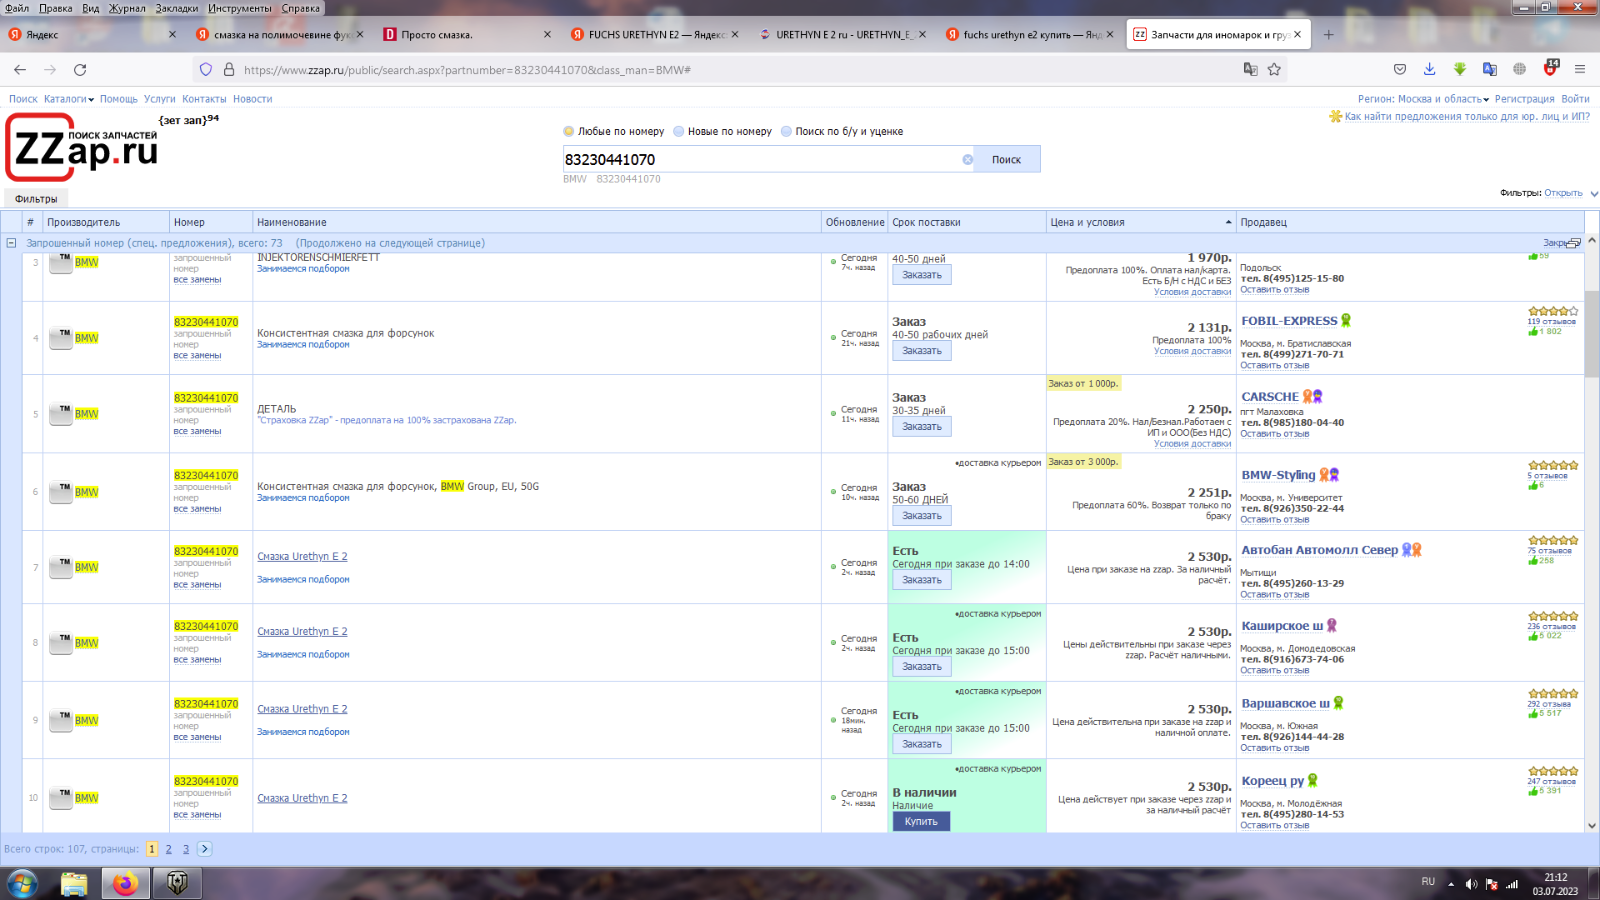1600x900 pixels.
Task: Open the file explorer in the taskbar
Action: tap(74, 884)
